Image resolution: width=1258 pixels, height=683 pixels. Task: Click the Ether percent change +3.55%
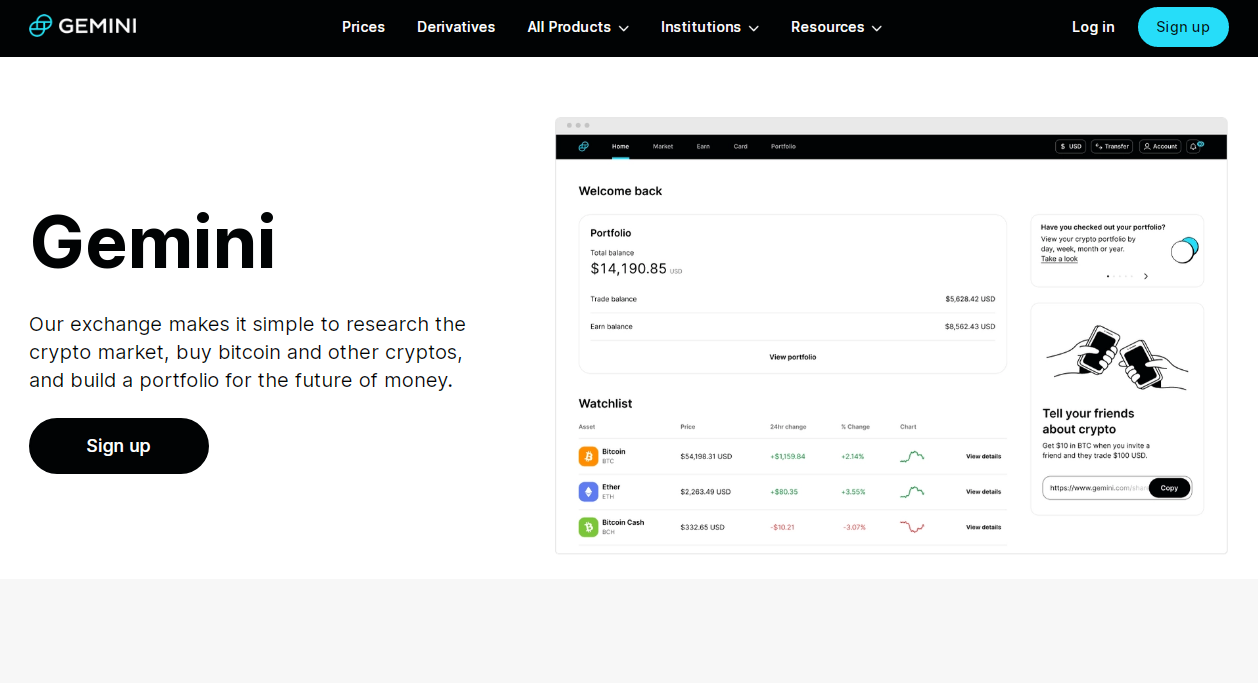coord(853,491)
